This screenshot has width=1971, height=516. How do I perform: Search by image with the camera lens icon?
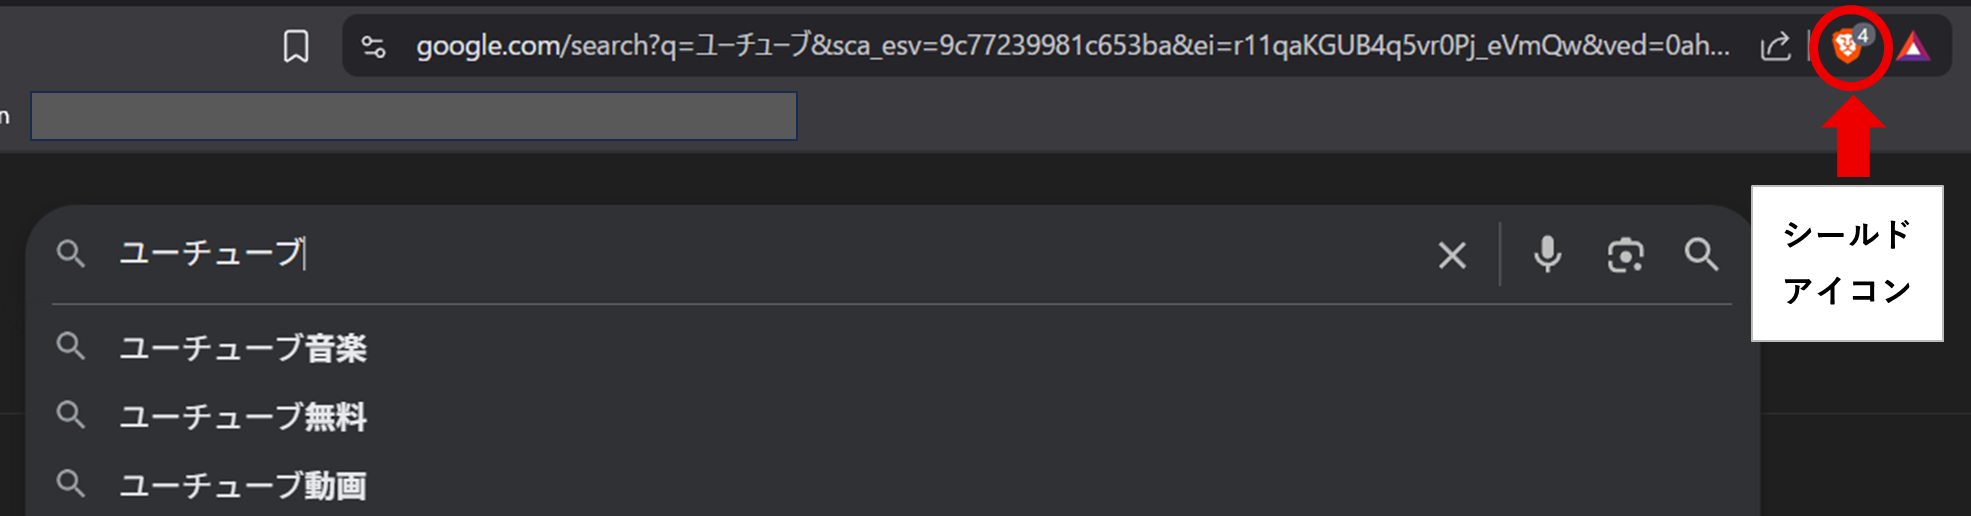pos(1625,255)
